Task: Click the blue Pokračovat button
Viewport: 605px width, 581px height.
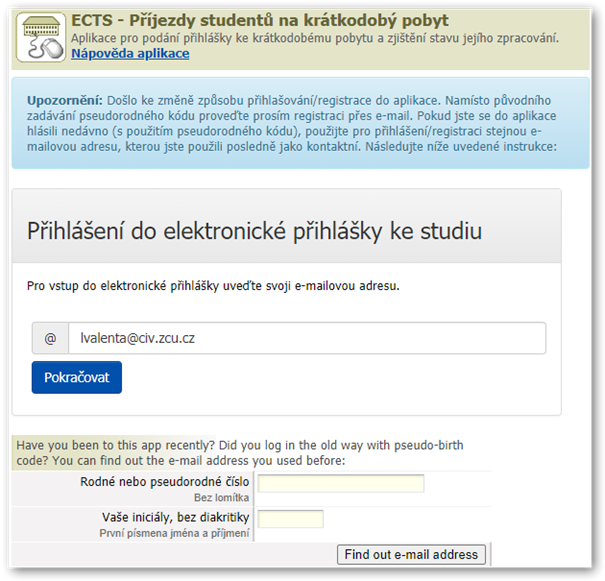Action: click(x=77, y=377)
